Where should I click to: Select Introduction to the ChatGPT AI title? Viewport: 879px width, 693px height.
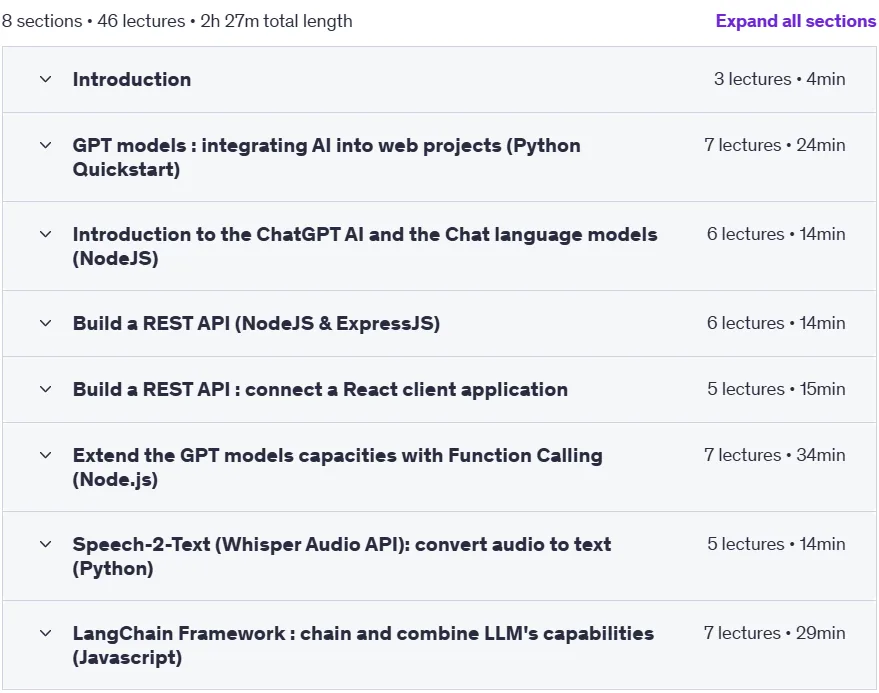point(365,246)
